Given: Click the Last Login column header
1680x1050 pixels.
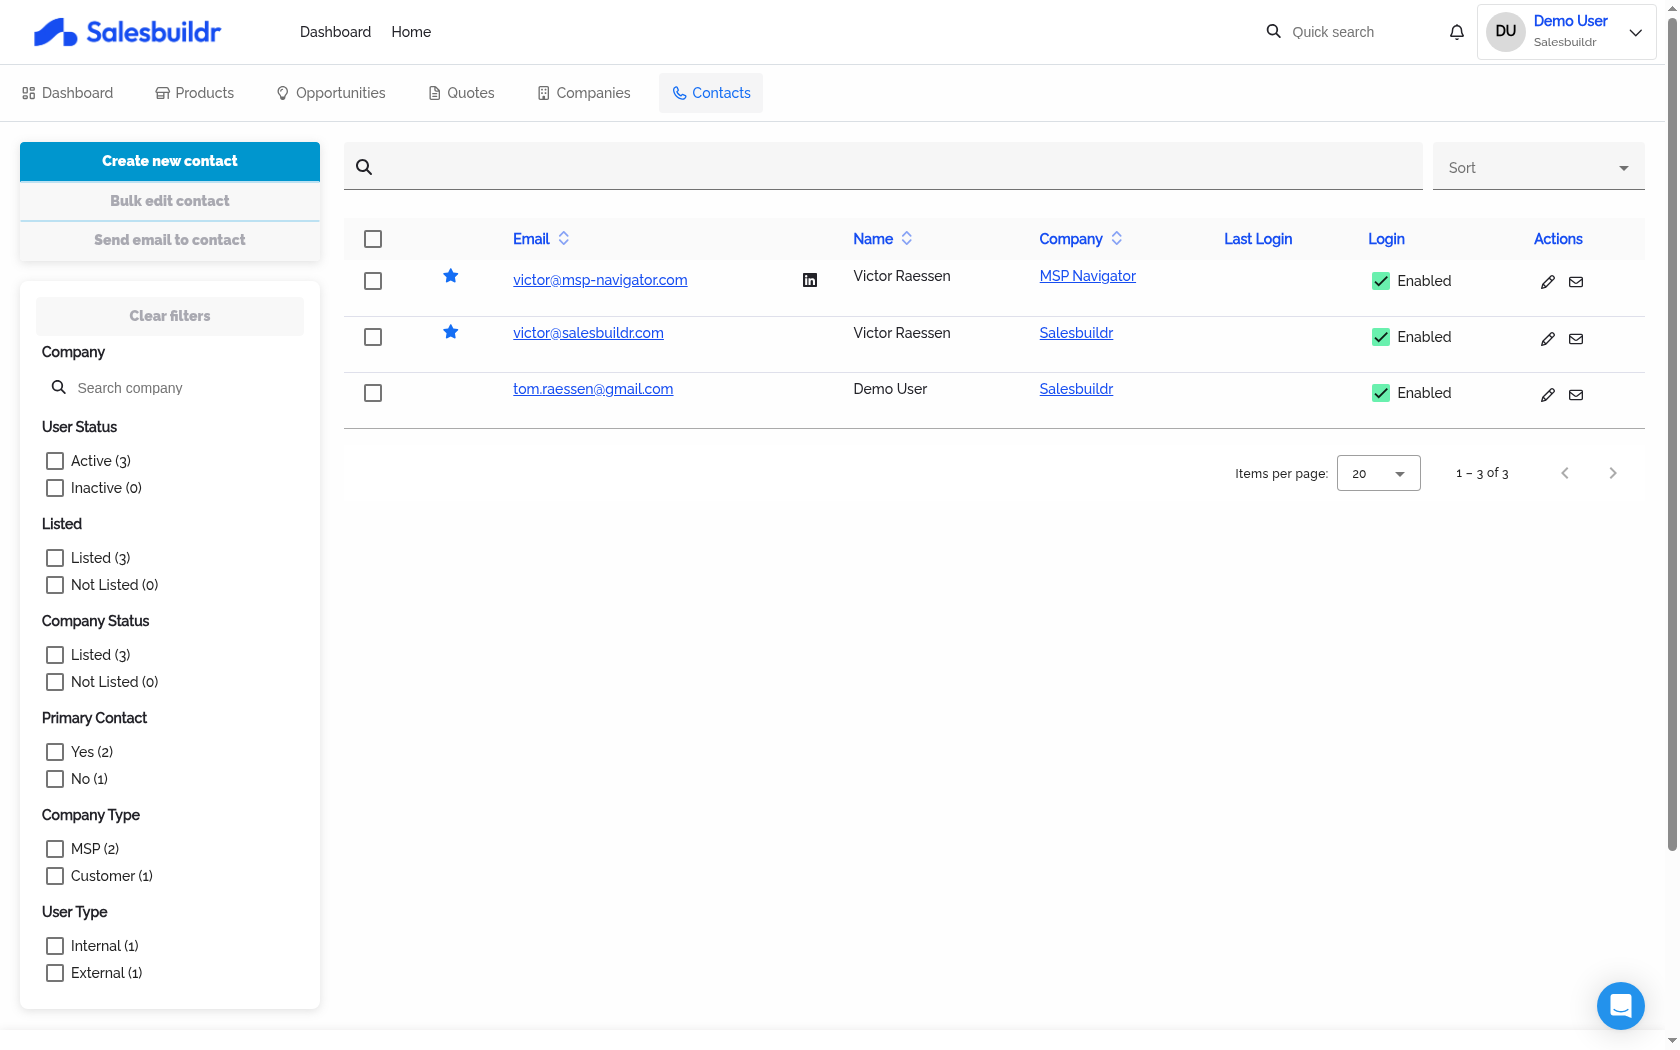Looking at the screenshot, I should [1258, 239].
